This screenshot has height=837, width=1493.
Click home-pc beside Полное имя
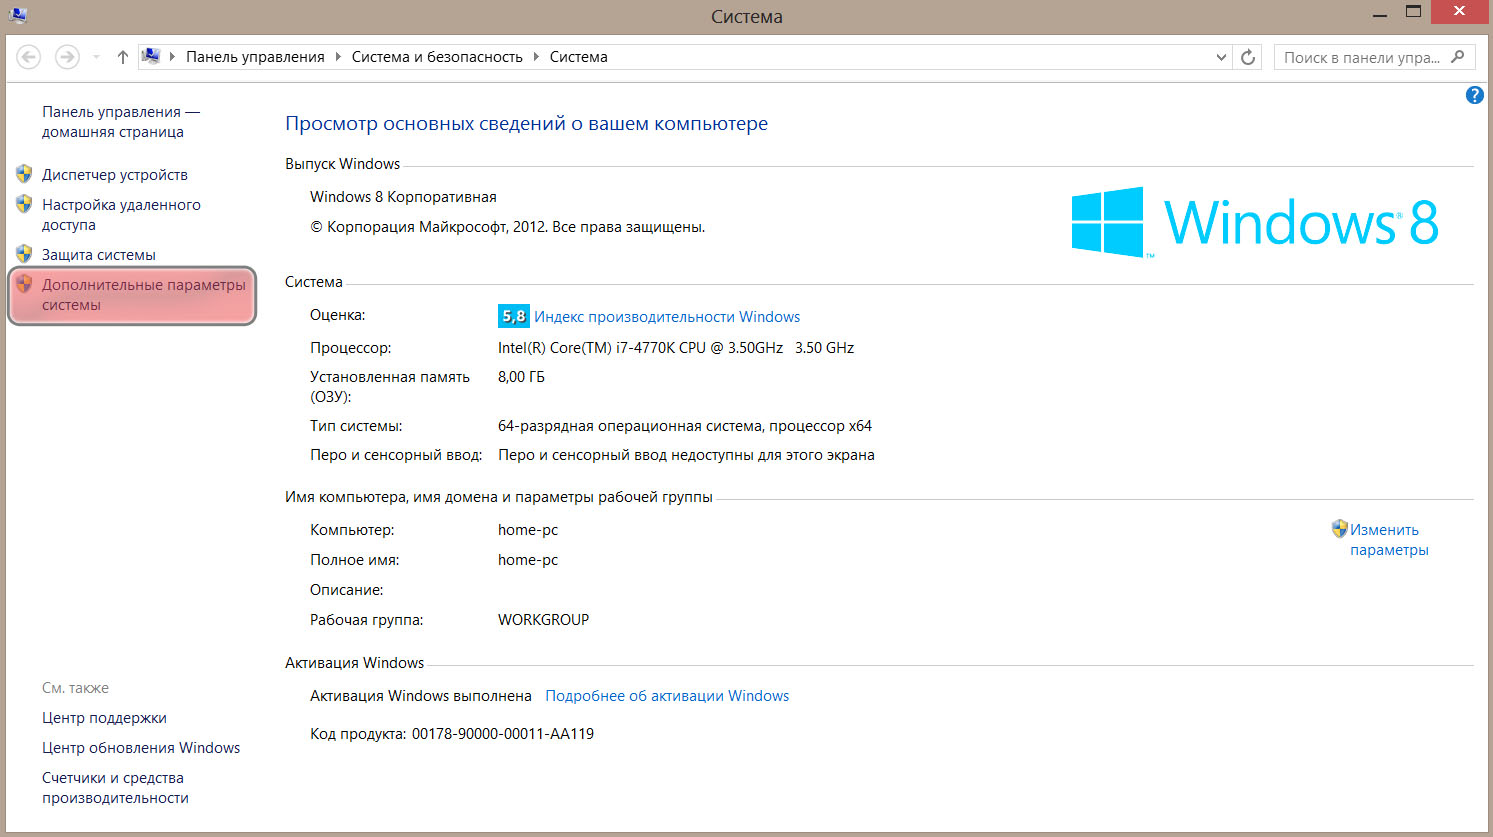(528, 560)
